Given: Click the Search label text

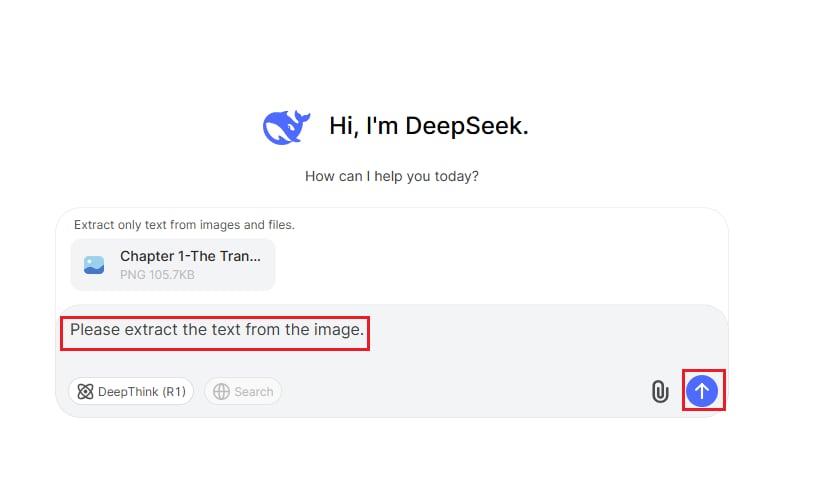Looking at the screenshot, I should (254, 392).
